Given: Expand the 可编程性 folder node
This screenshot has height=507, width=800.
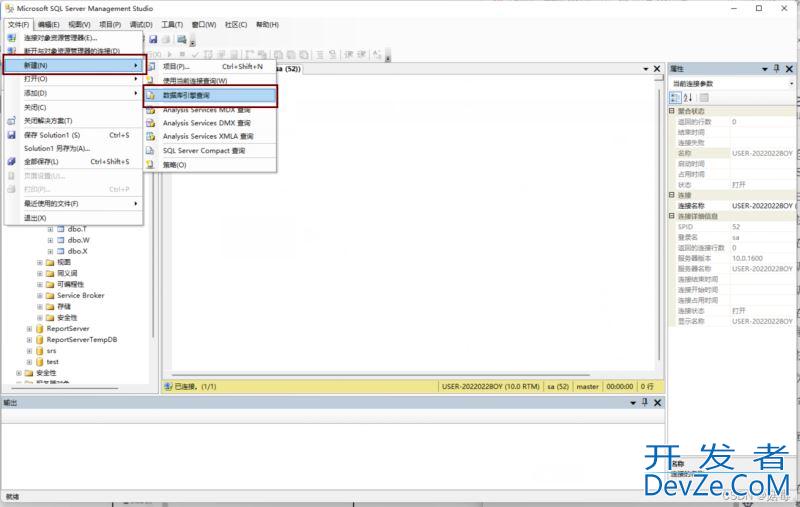Looking at the screenshot, I should click(x=40, y=285).
